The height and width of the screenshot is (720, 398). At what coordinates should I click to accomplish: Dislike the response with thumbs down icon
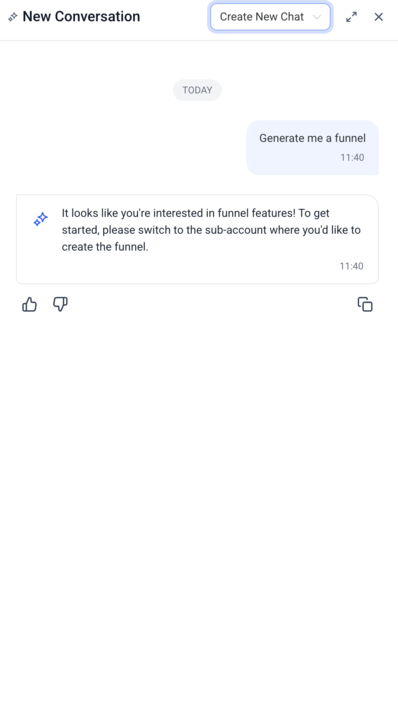click(60, 304)
